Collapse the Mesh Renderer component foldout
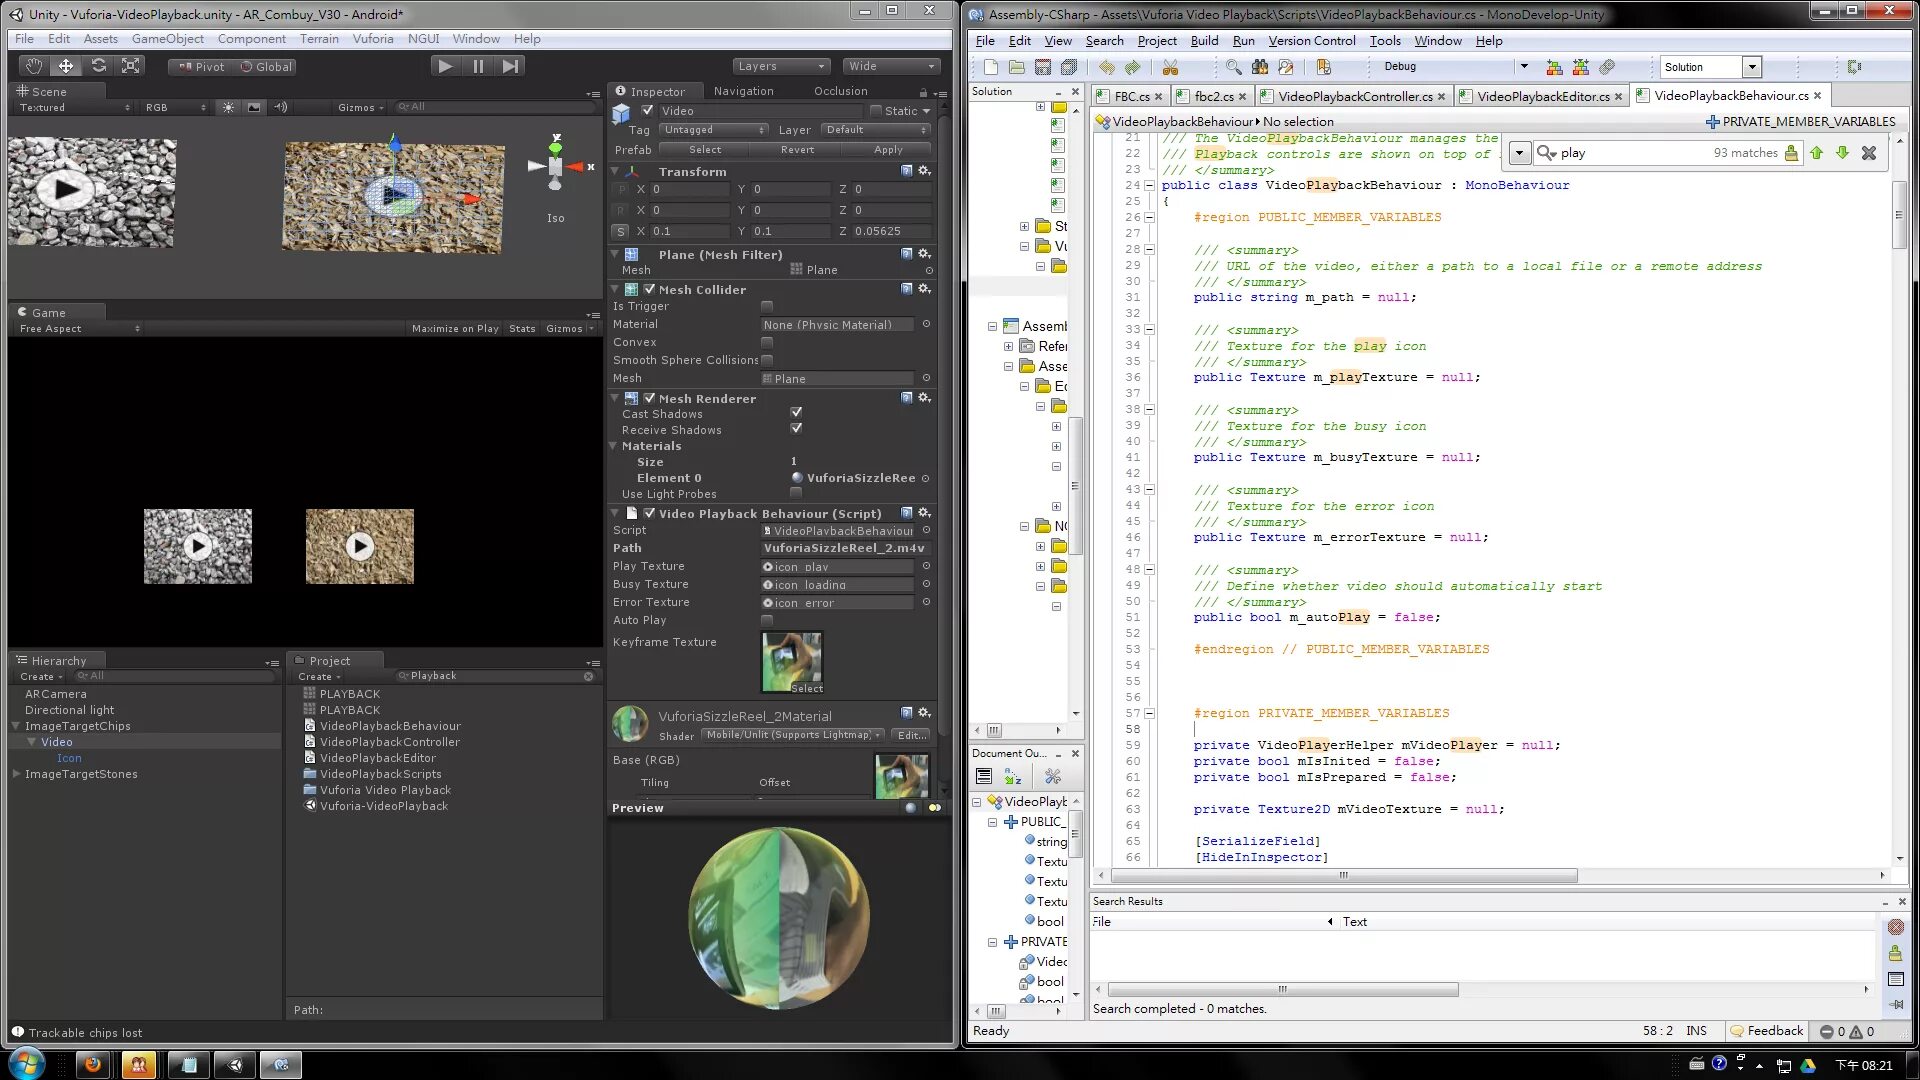This screenshot has width=1920, height=1080. (x=615, y=398)
